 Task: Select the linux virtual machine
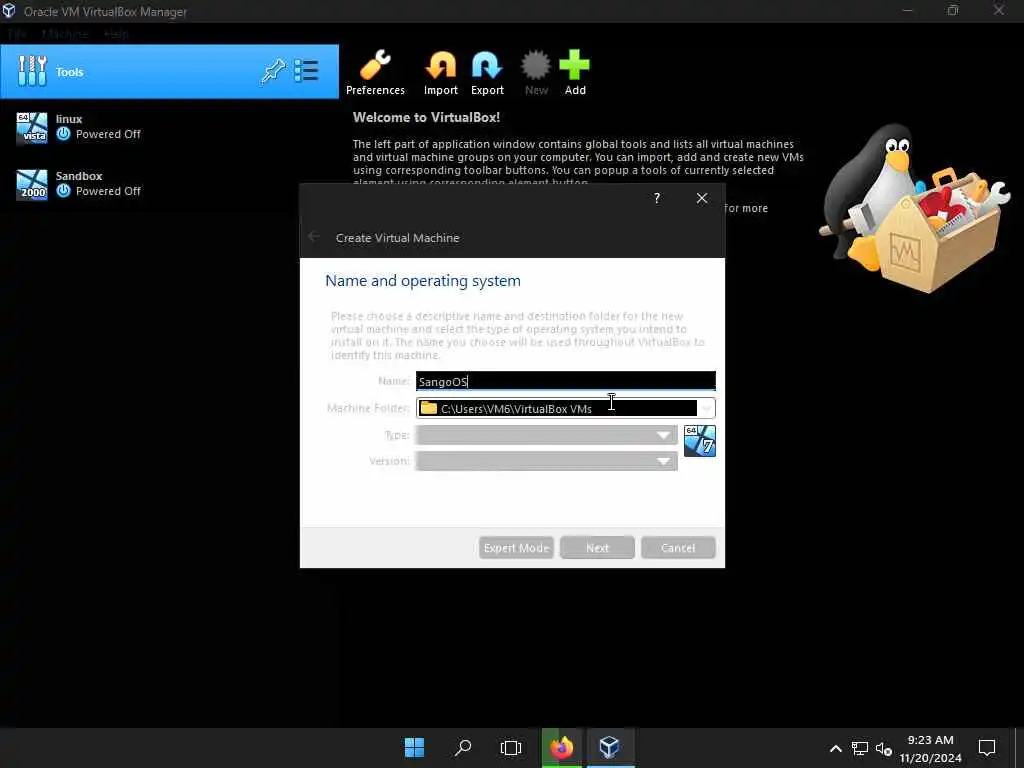click(169, 127)
